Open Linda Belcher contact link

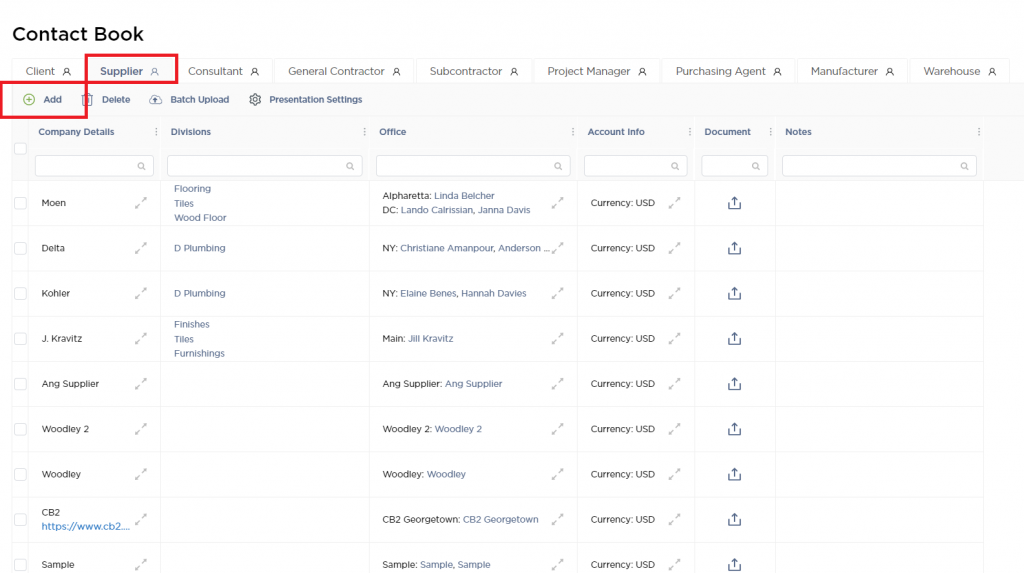point(464,196)
